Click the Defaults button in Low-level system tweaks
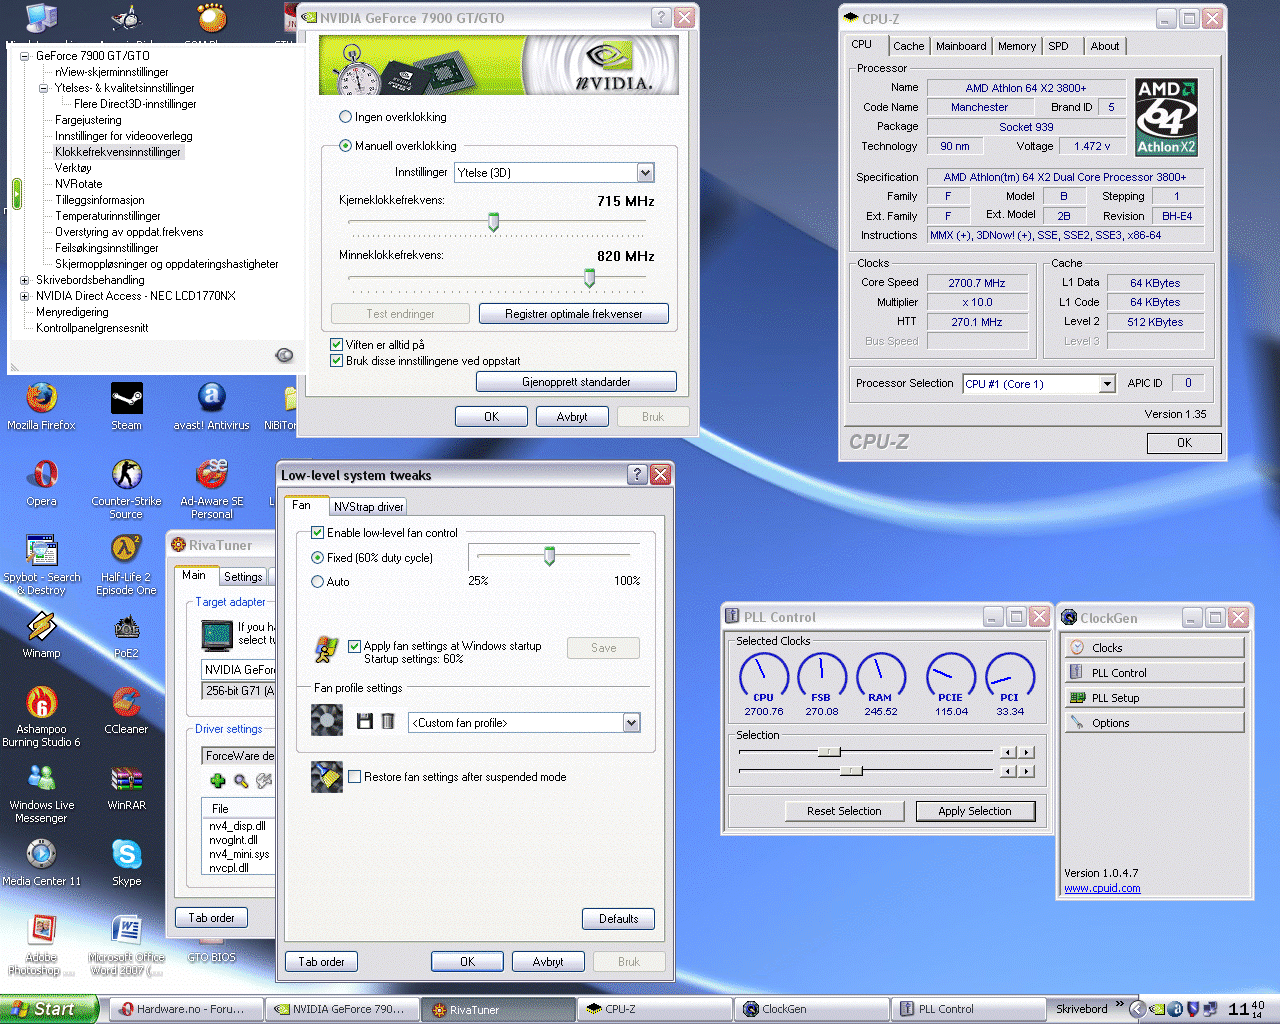This screenshot has width=1280, height=1024. click(x=618, y=919)
